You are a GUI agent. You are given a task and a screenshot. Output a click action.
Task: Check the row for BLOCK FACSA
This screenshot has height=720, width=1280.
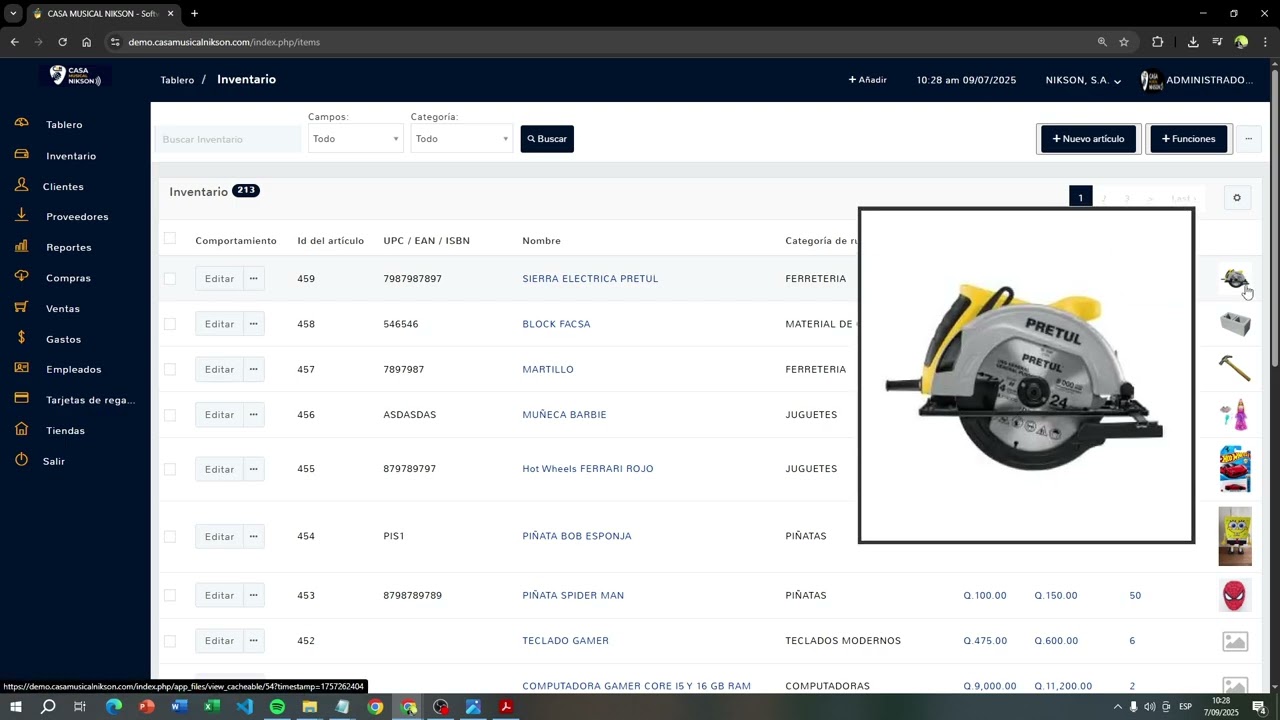pyautogui.click(x=170, y=324)
